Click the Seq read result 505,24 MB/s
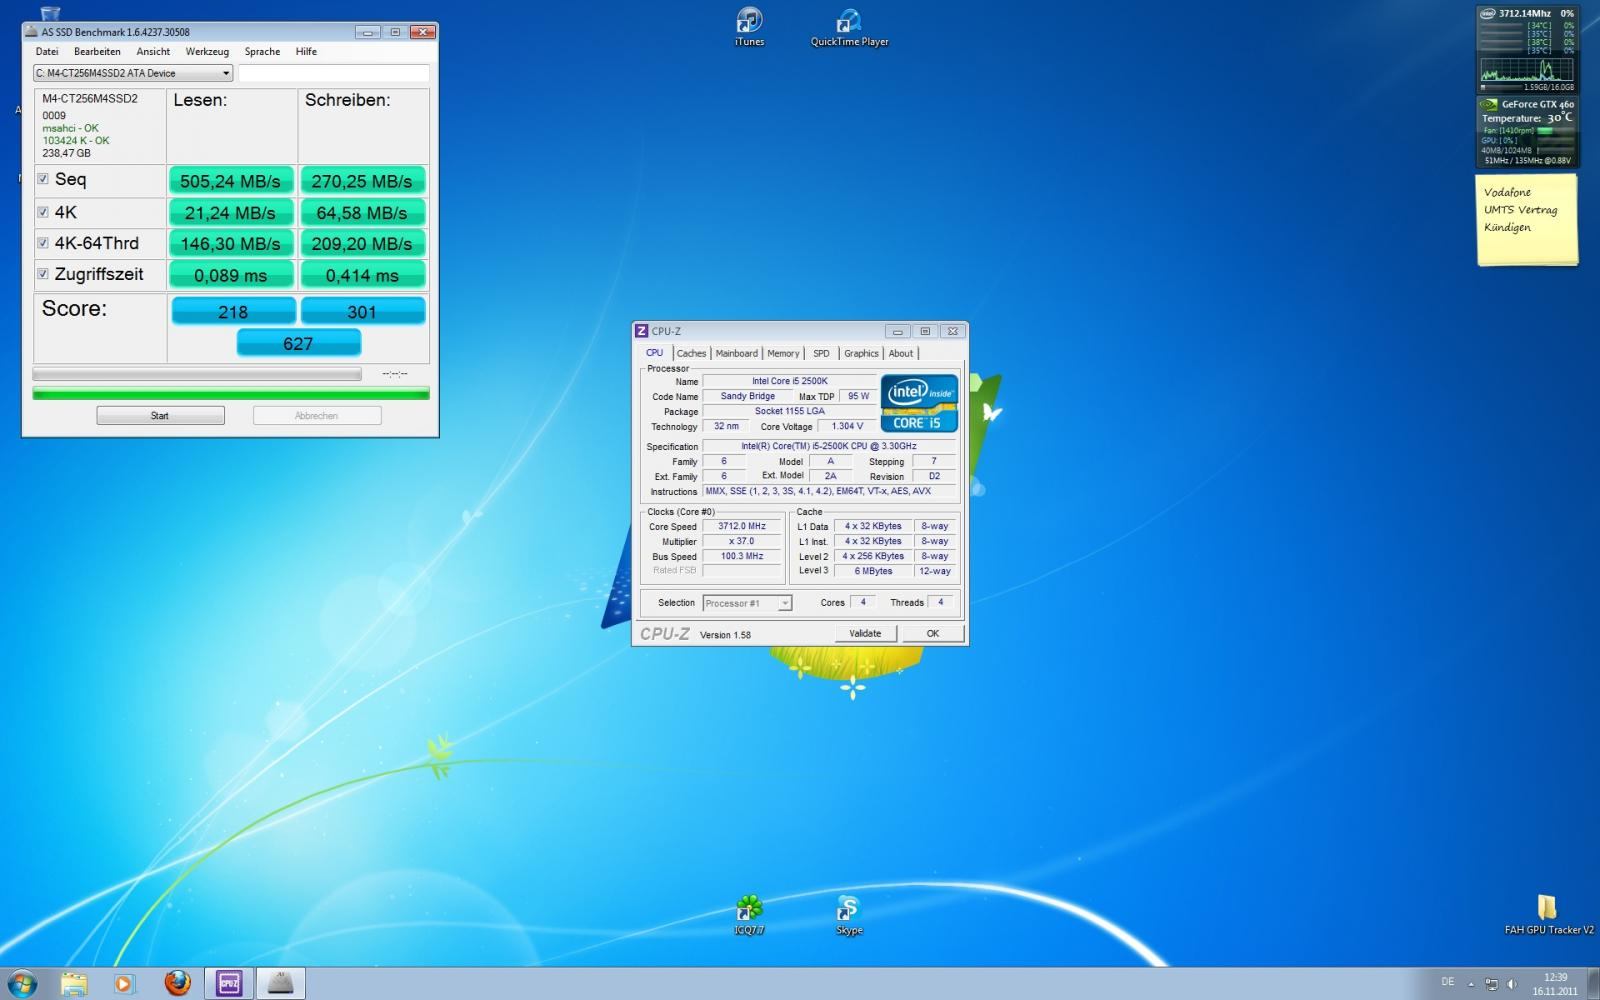1600x1000 pixels. [231, 181]
